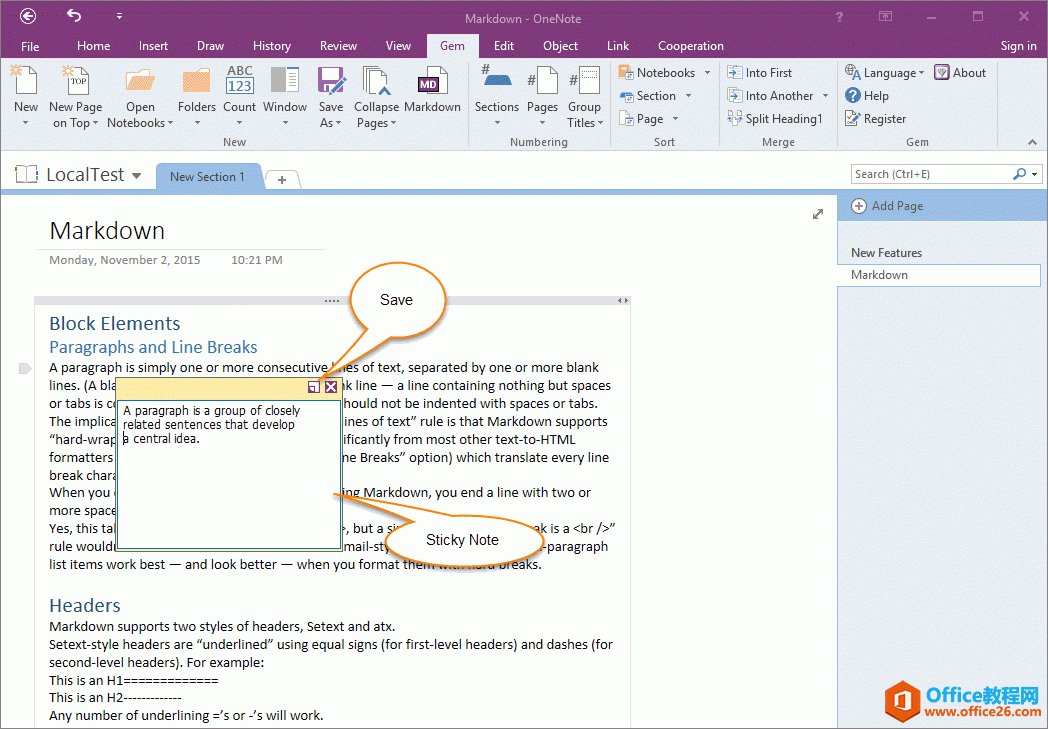Click the Undo arrow in title bar
1048x729 pixels.
tap(74, 16)
